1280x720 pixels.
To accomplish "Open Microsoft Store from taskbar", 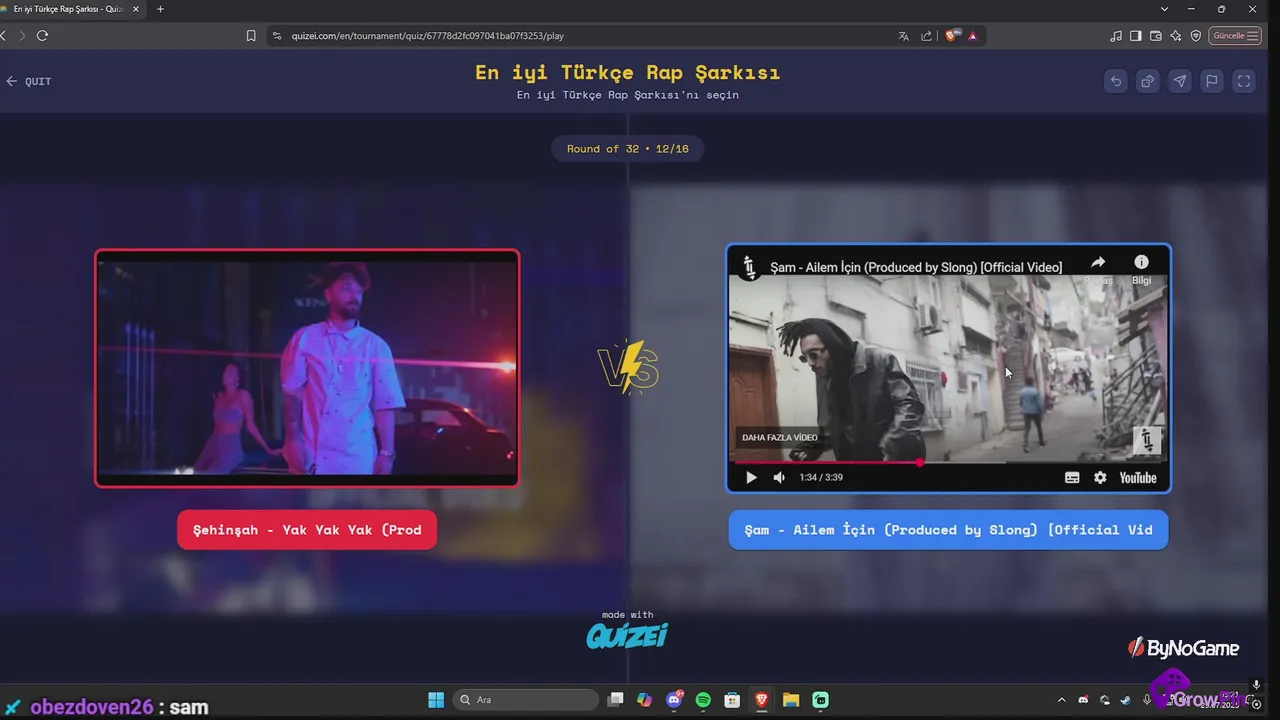I will pyautogui.click(x=732, y=700).
